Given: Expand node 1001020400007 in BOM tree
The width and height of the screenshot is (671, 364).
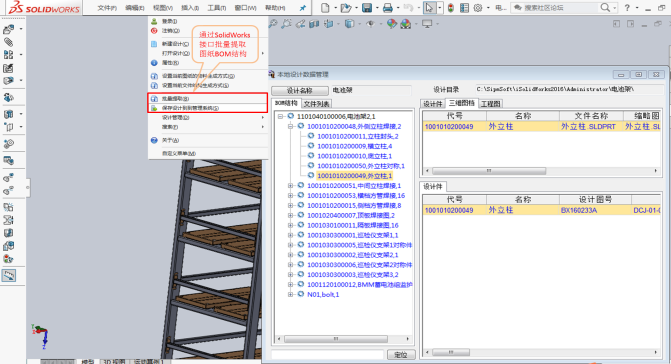Looking at the screenshot, I should pos(291,215).
